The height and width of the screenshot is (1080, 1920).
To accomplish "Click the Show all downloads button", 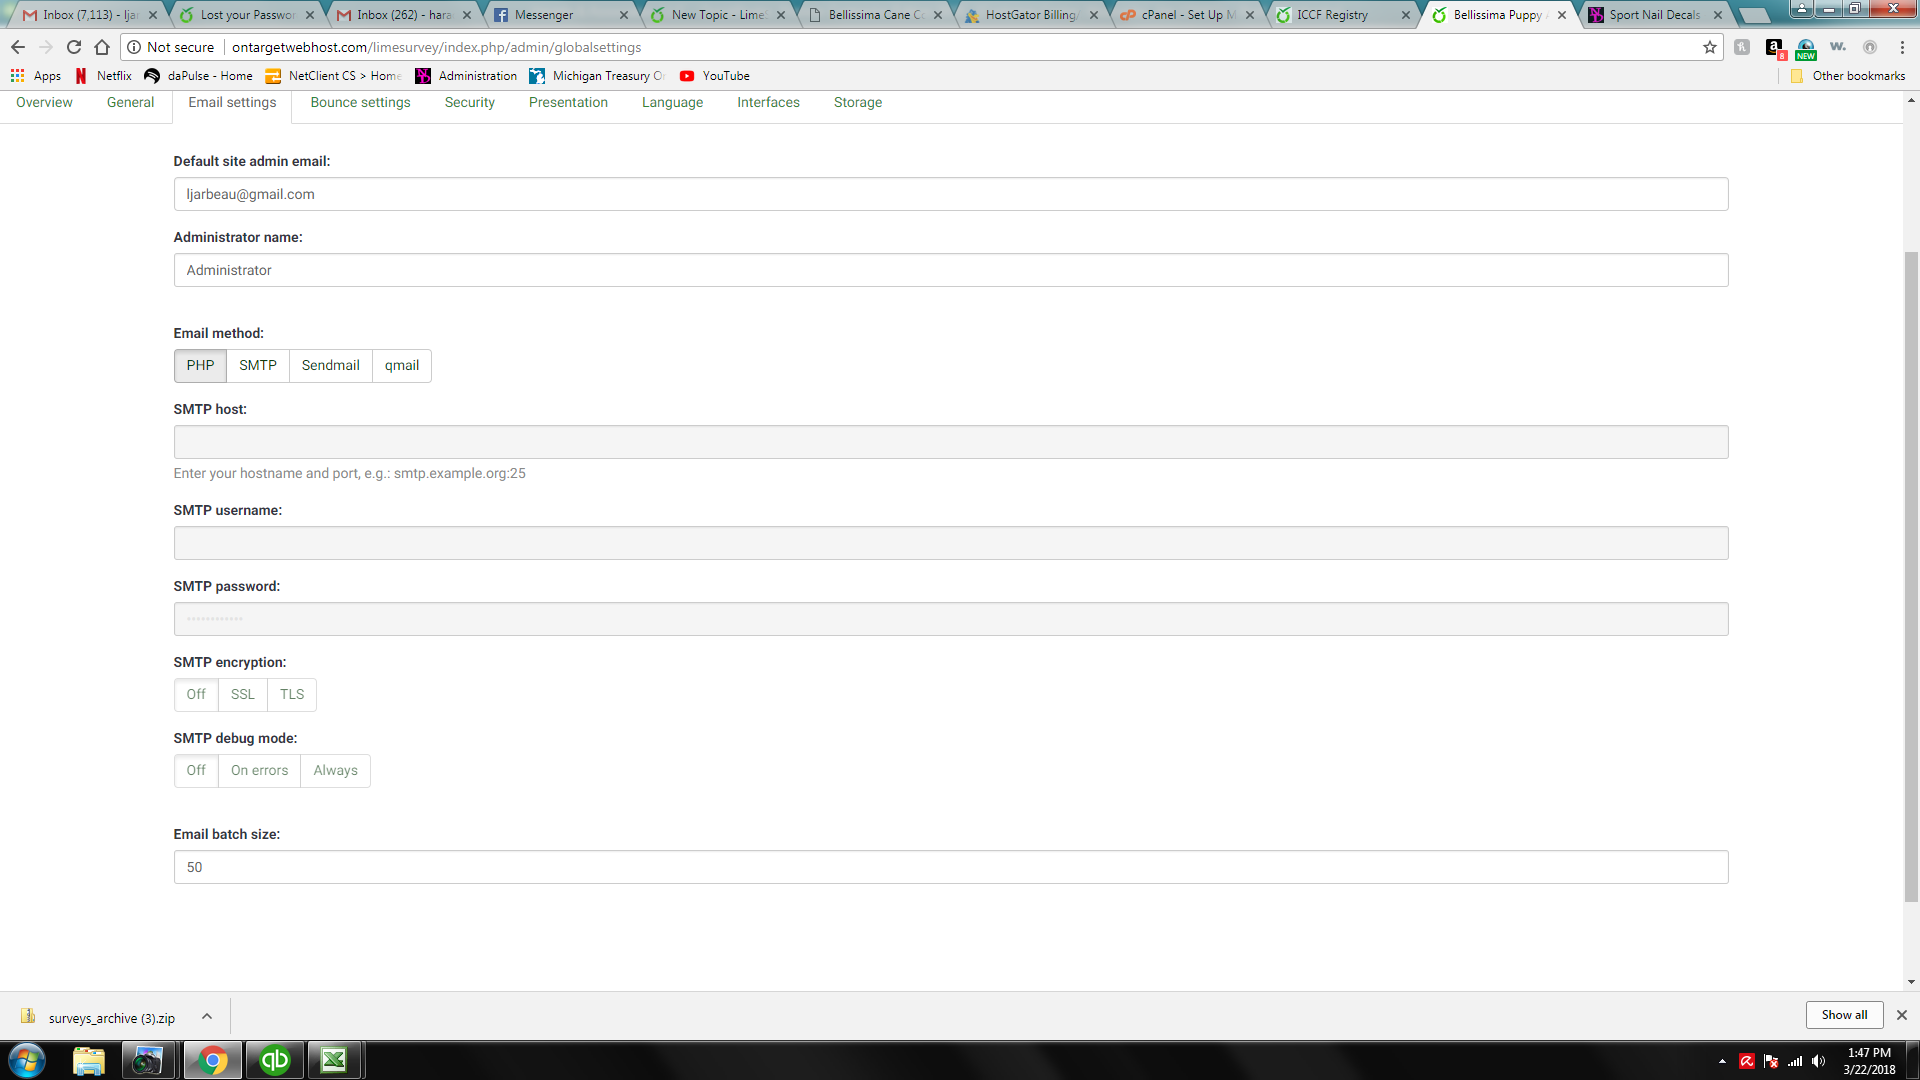I will (1844, 1015).
